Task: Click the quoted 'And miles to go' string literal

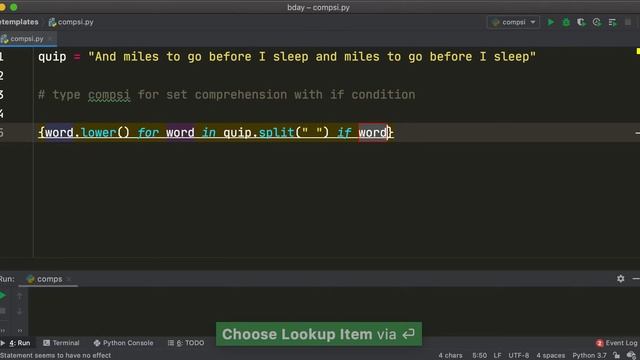Action: tap(312, 57)
